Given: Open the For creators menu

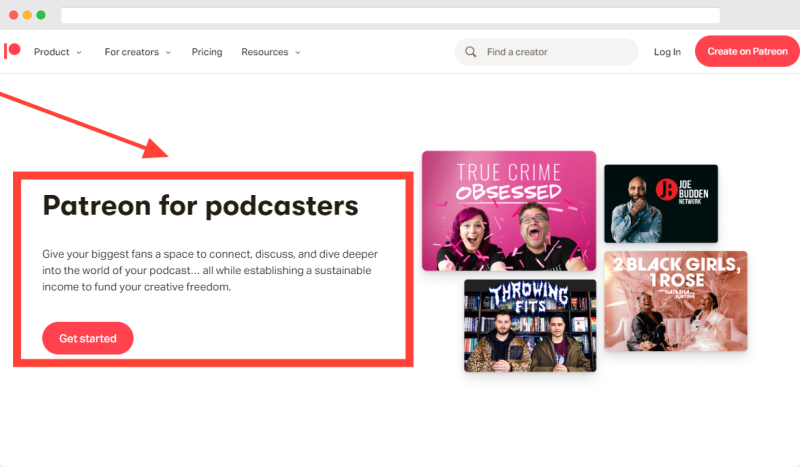Looking at the screenshot, I should 132,52.
